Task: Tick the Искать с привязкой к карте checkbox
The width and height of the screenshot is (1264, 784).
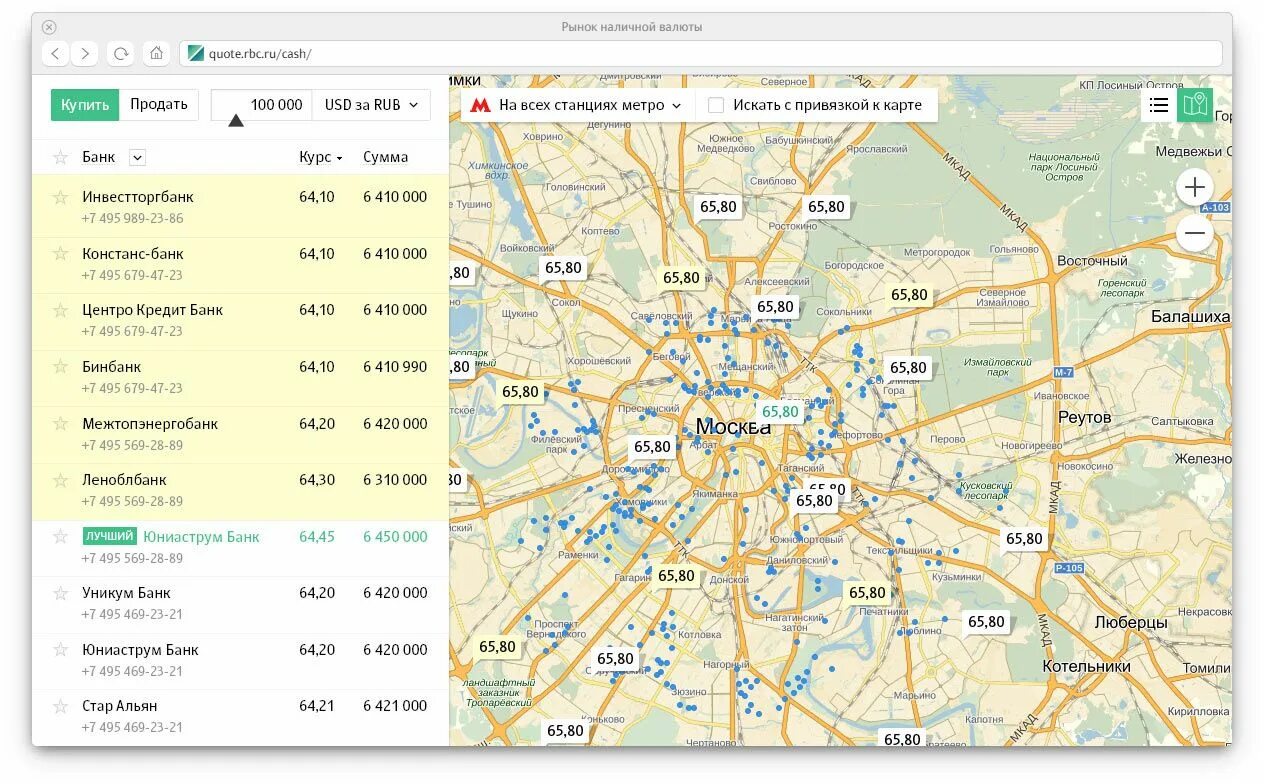Action: [716, 105]
